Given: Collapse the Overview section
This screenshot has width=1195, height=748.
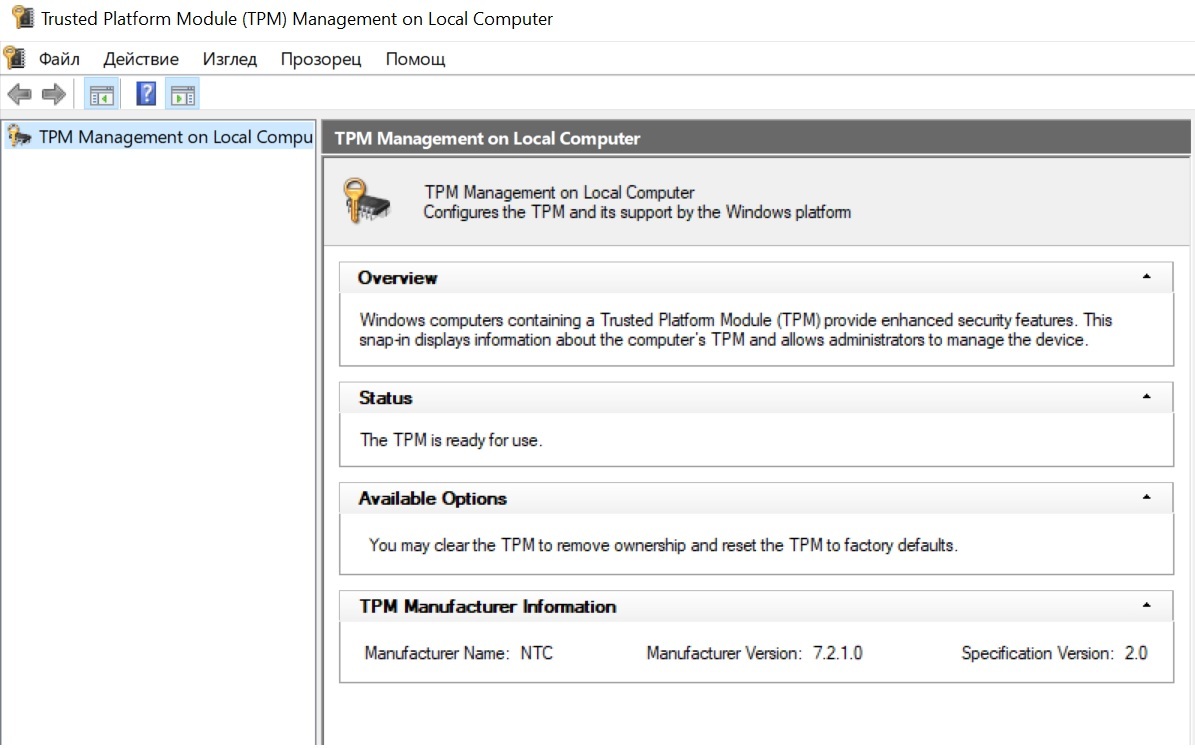Looking at the screenshot, I should (x=1146, y=277).
